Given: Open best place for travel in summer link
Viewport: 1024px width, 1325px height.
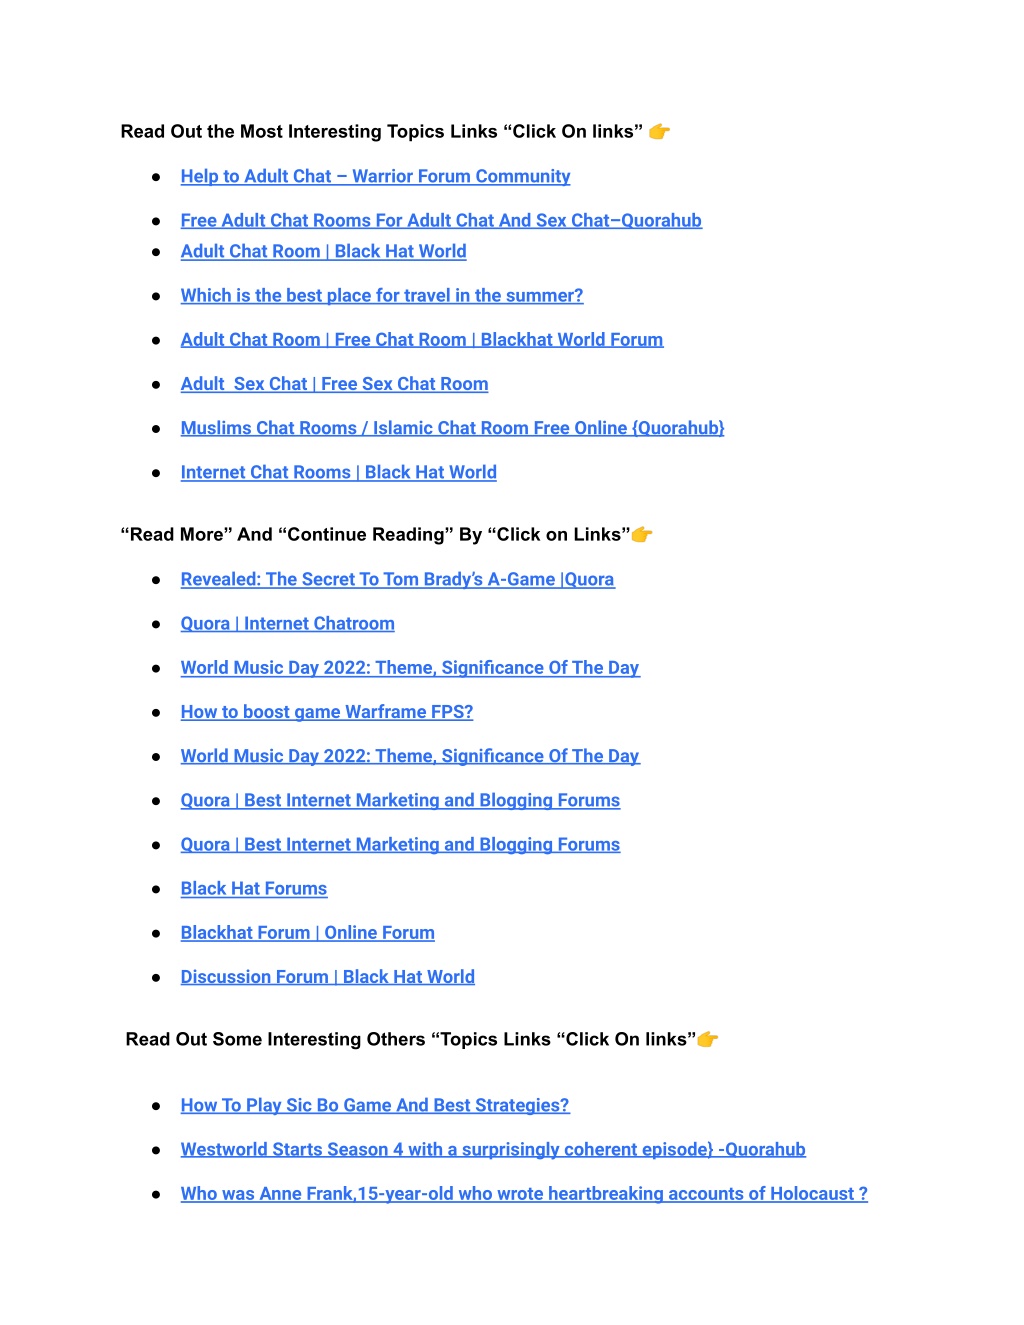Looking at the screenshot, I should click(x=382, y=296).
